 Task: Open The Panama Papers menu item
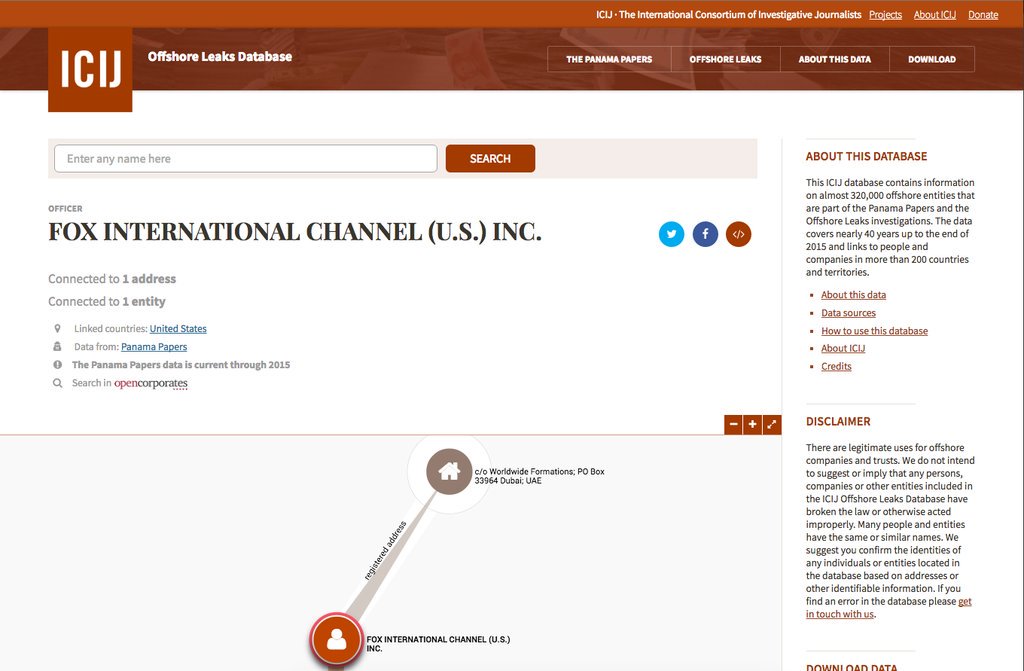coord(609,59)
